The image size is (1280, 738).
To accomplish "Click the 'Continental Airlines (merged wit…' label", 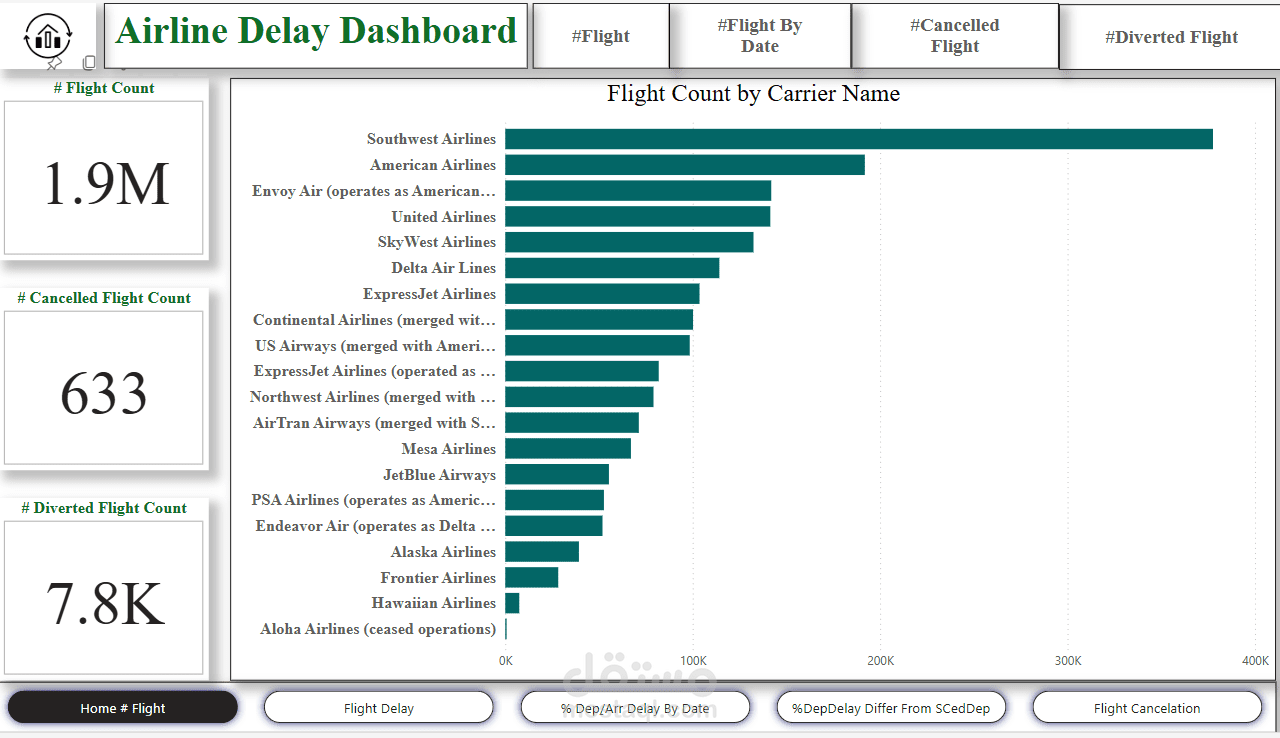I will (375, 320).
